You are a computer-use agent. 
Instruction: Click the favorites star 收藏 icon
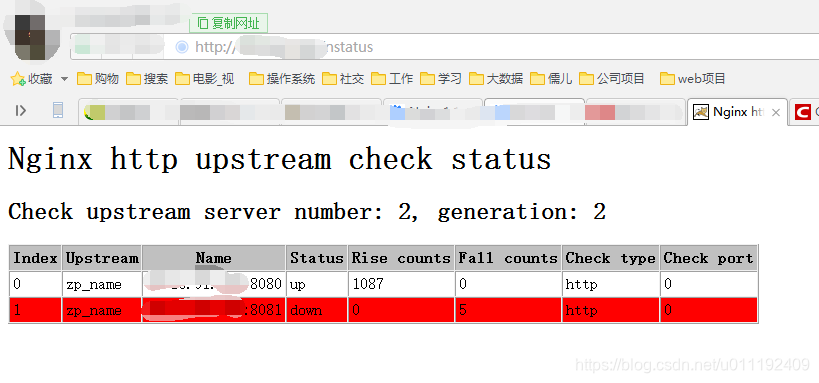click(x=18, y=79)
